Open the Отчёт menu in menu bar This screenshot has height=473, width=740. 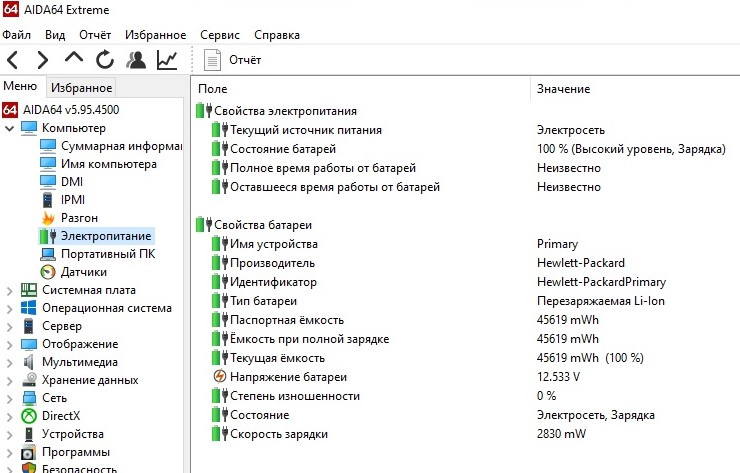click(x=95, y=35)
